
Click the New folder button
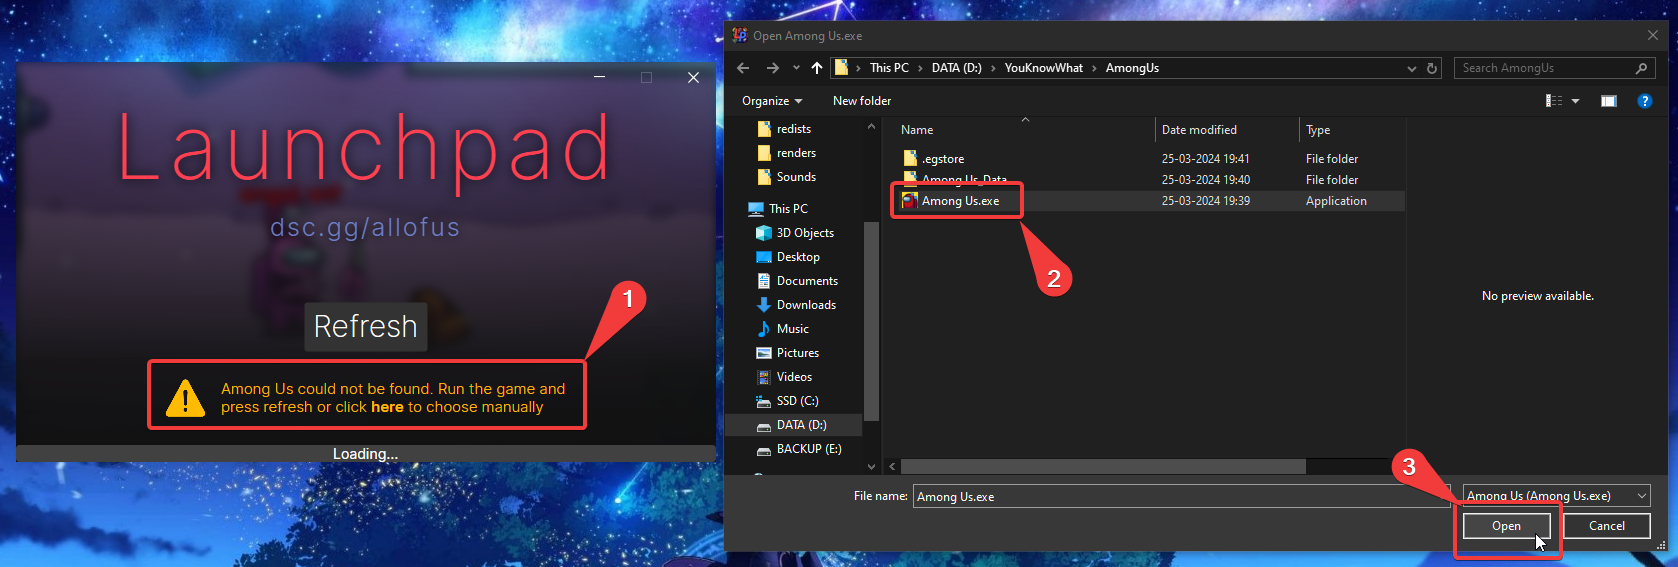click(x=862, y=101)
